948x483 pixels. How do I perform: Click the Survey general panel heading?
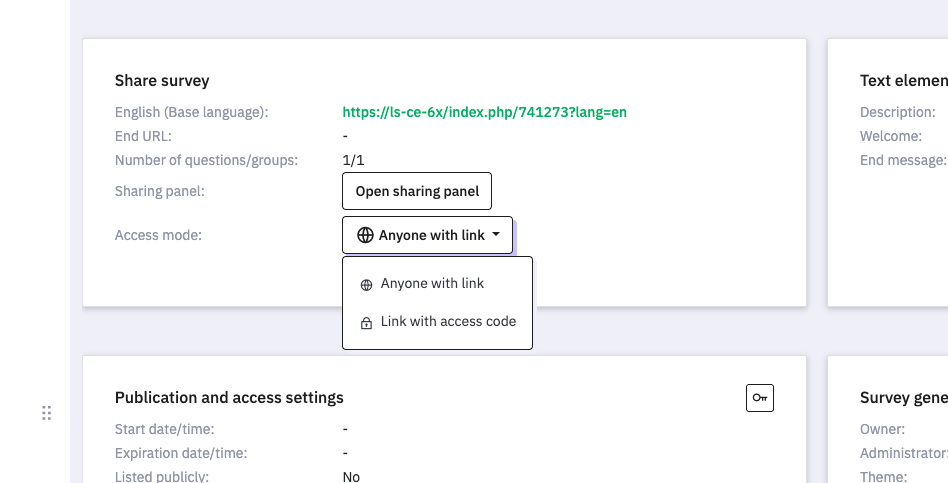point(903,398)
